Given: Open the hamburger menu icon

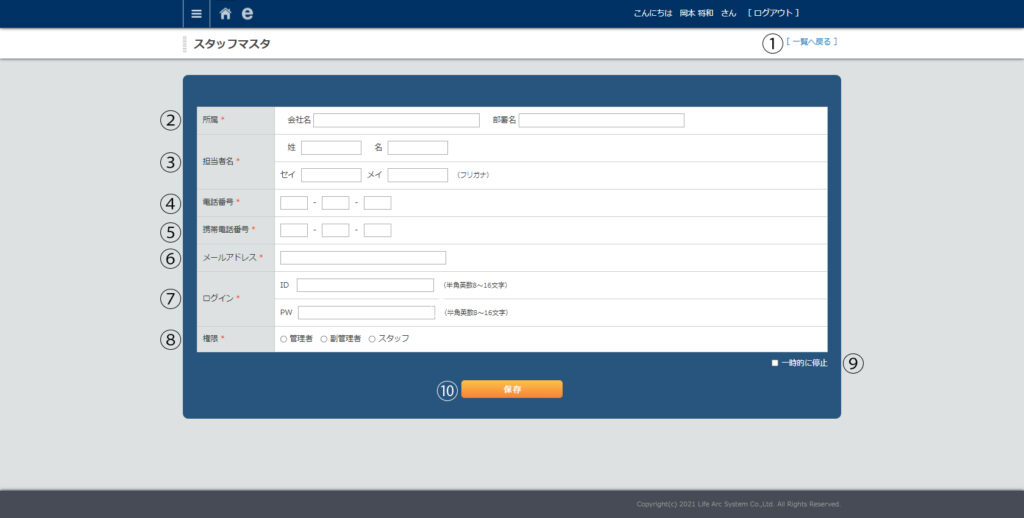Looking at the screenshot, I should tap(196, 14).
